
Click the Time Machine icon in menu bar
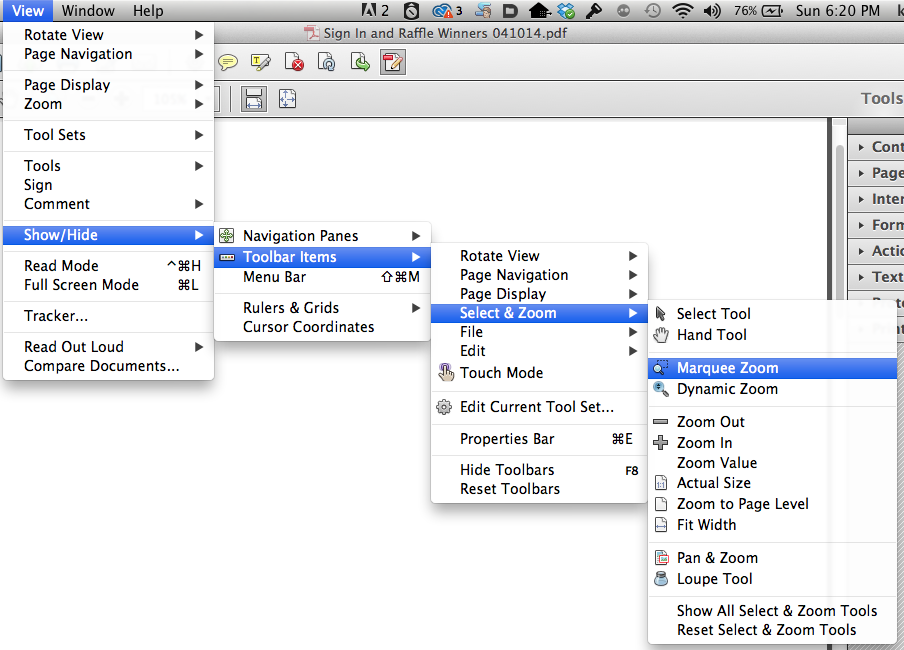[x=653, y=10]
